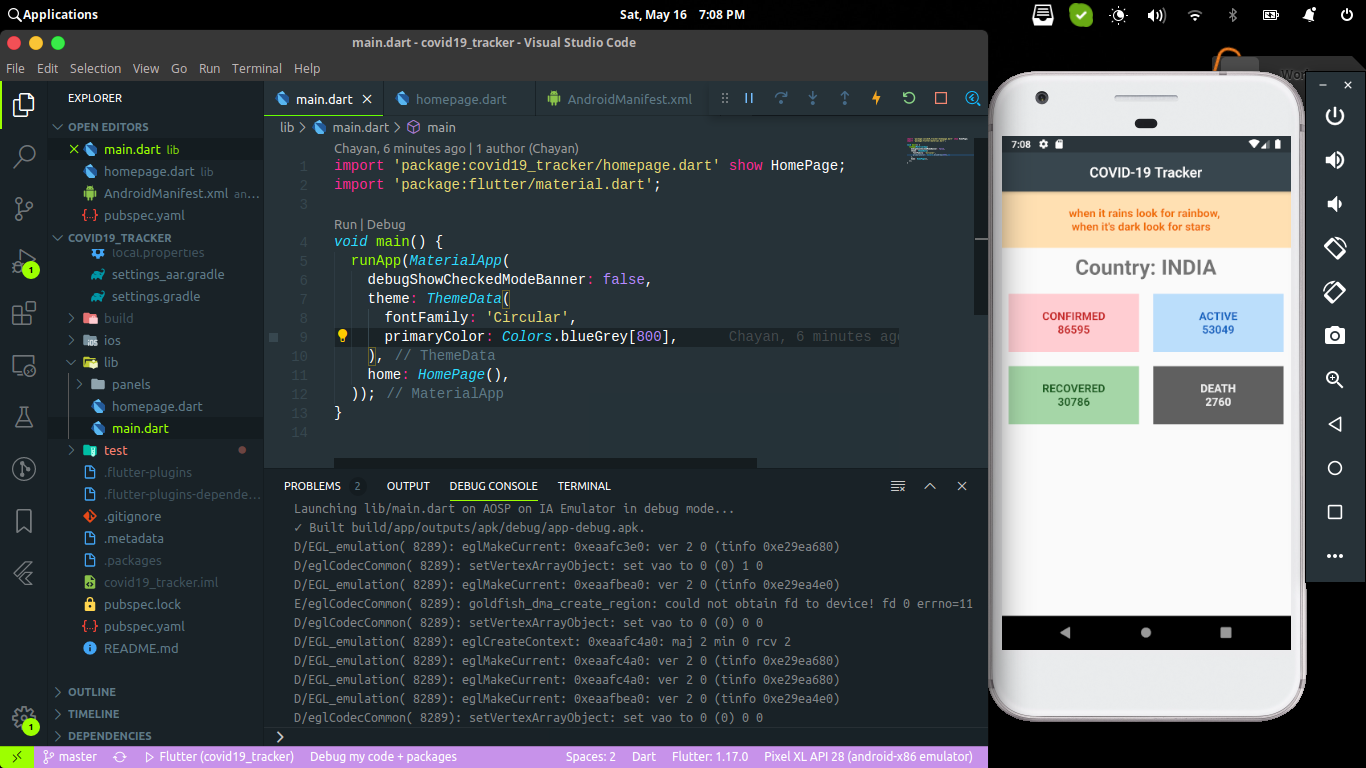Close the main.dart editor tab
Screen dimensions: 1366x768
[367, 99]
